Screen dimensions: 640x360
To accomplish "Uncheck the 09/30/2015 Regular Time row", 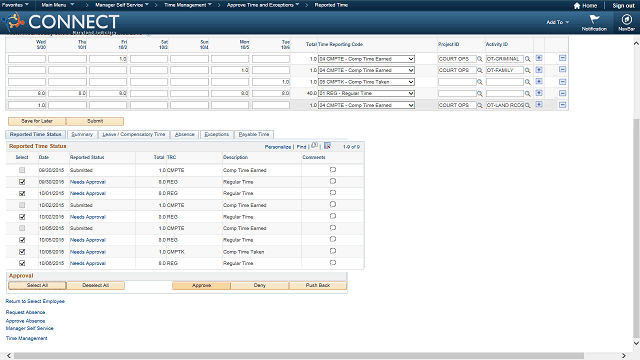I will (x=22, y=182).
